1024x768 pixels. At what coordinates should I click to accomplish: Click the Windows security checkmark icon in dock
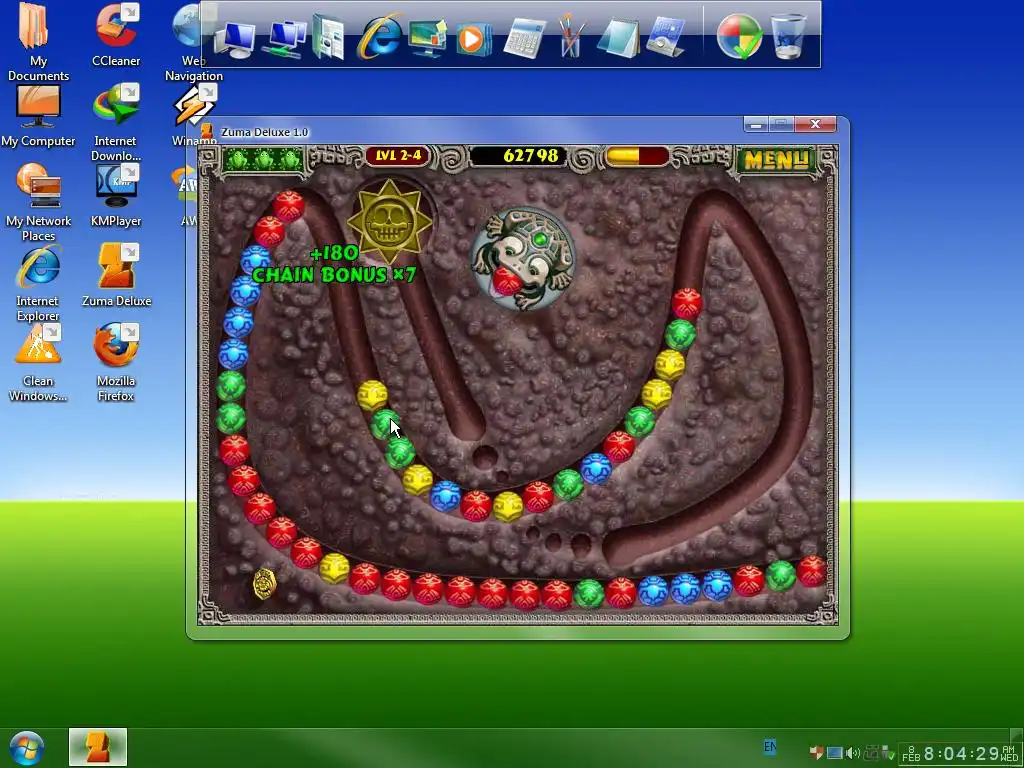coord(739,36)
